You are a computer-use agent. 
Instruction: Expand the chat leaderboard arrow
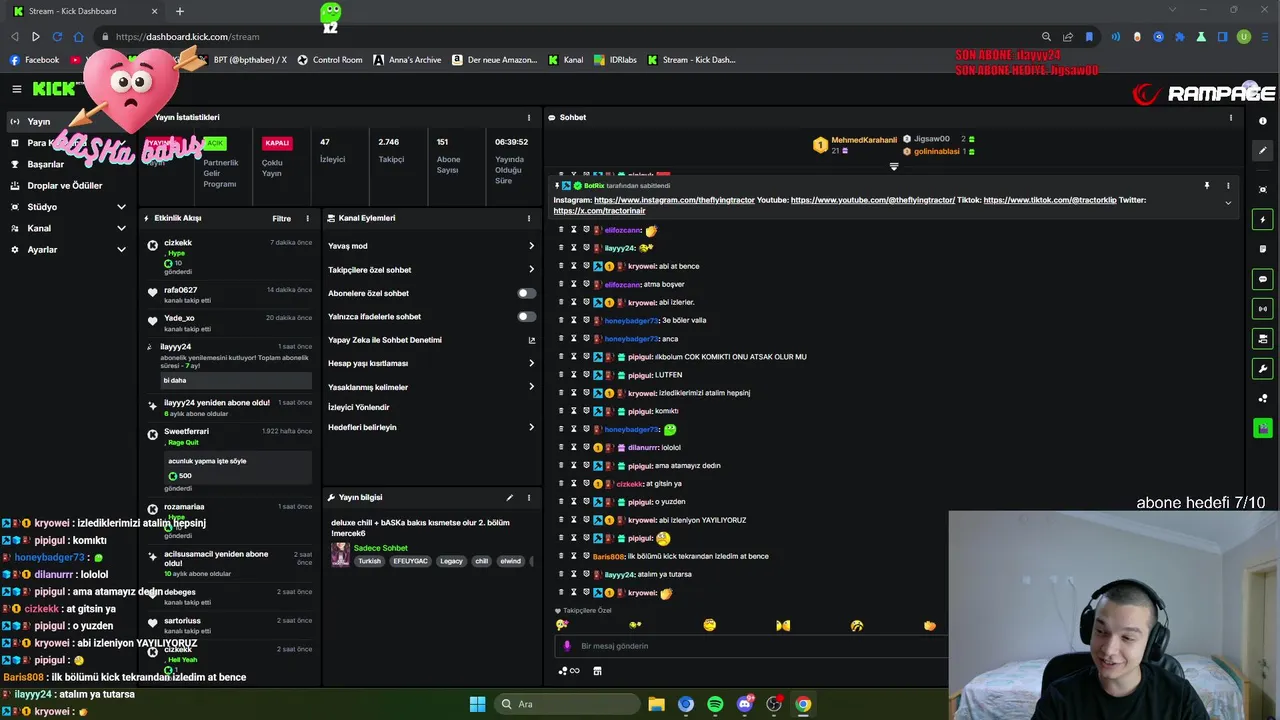click(894, 167)
